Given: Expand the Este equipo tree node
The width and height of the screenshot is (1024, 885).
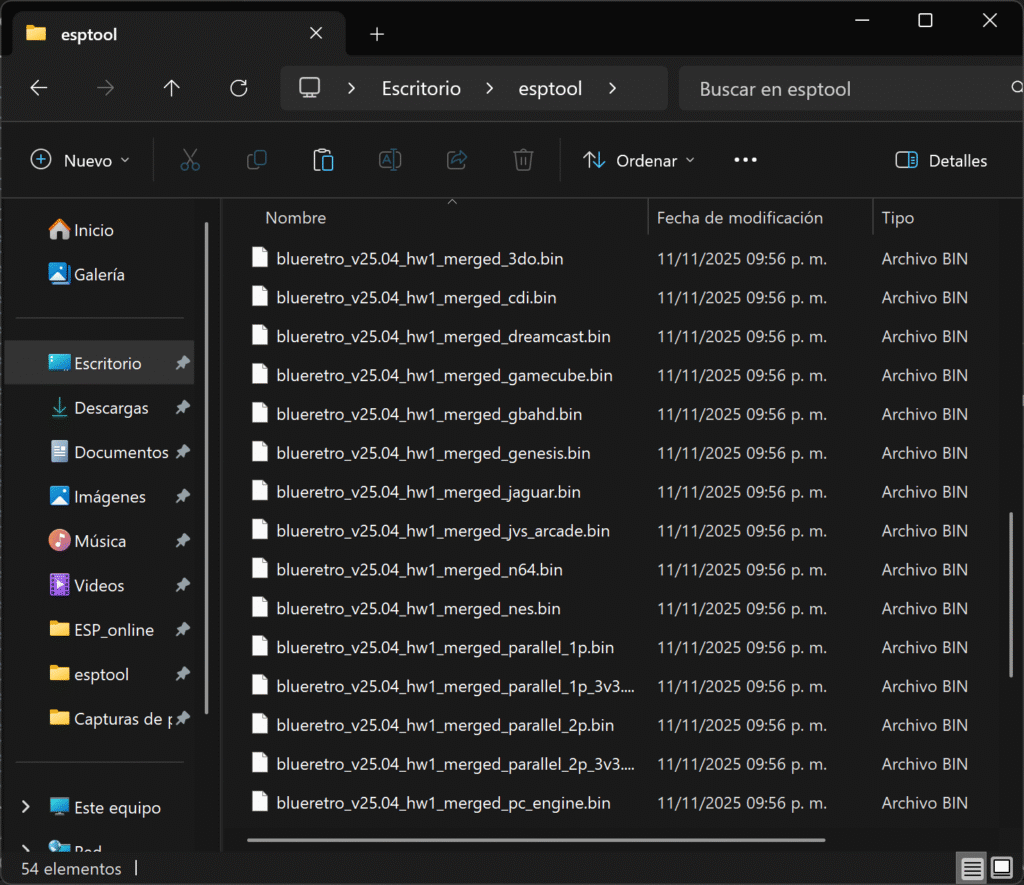Looking at the screenshot, I should [27, 807].
